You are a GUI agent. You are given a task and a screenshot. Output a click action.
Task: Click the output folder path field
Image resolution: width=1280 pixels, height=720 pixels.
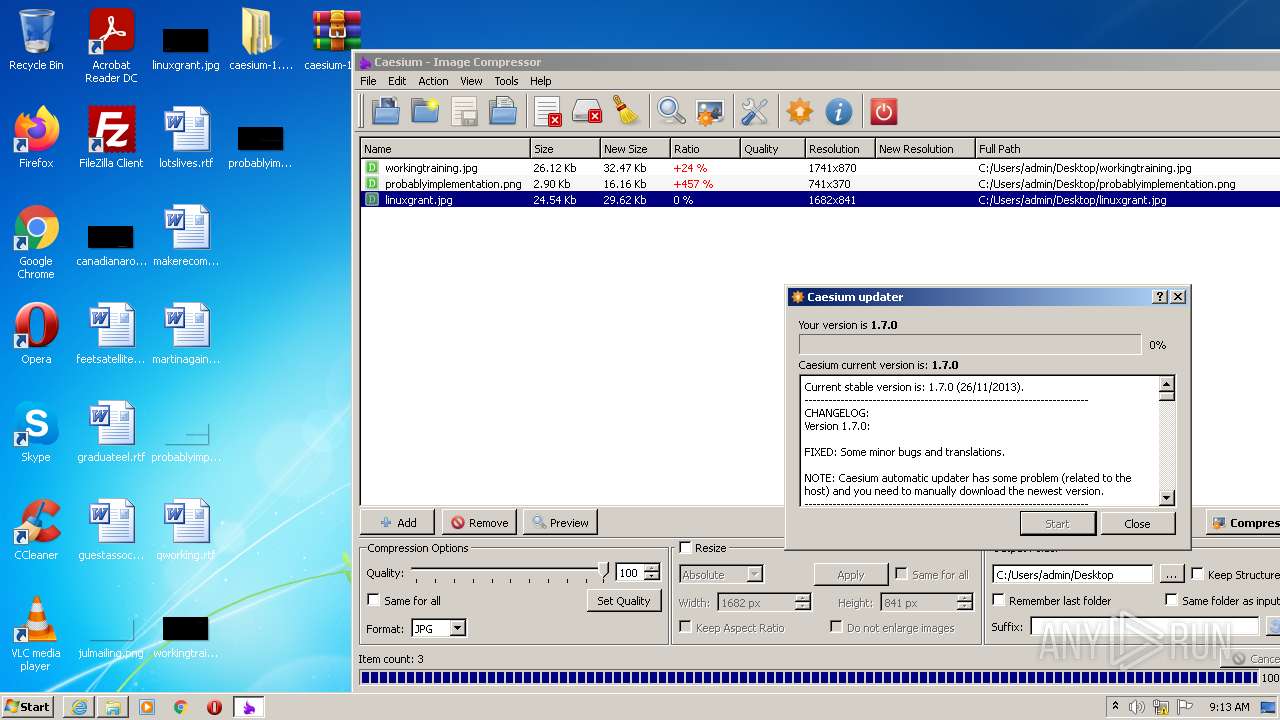[x=1072, y=574]
